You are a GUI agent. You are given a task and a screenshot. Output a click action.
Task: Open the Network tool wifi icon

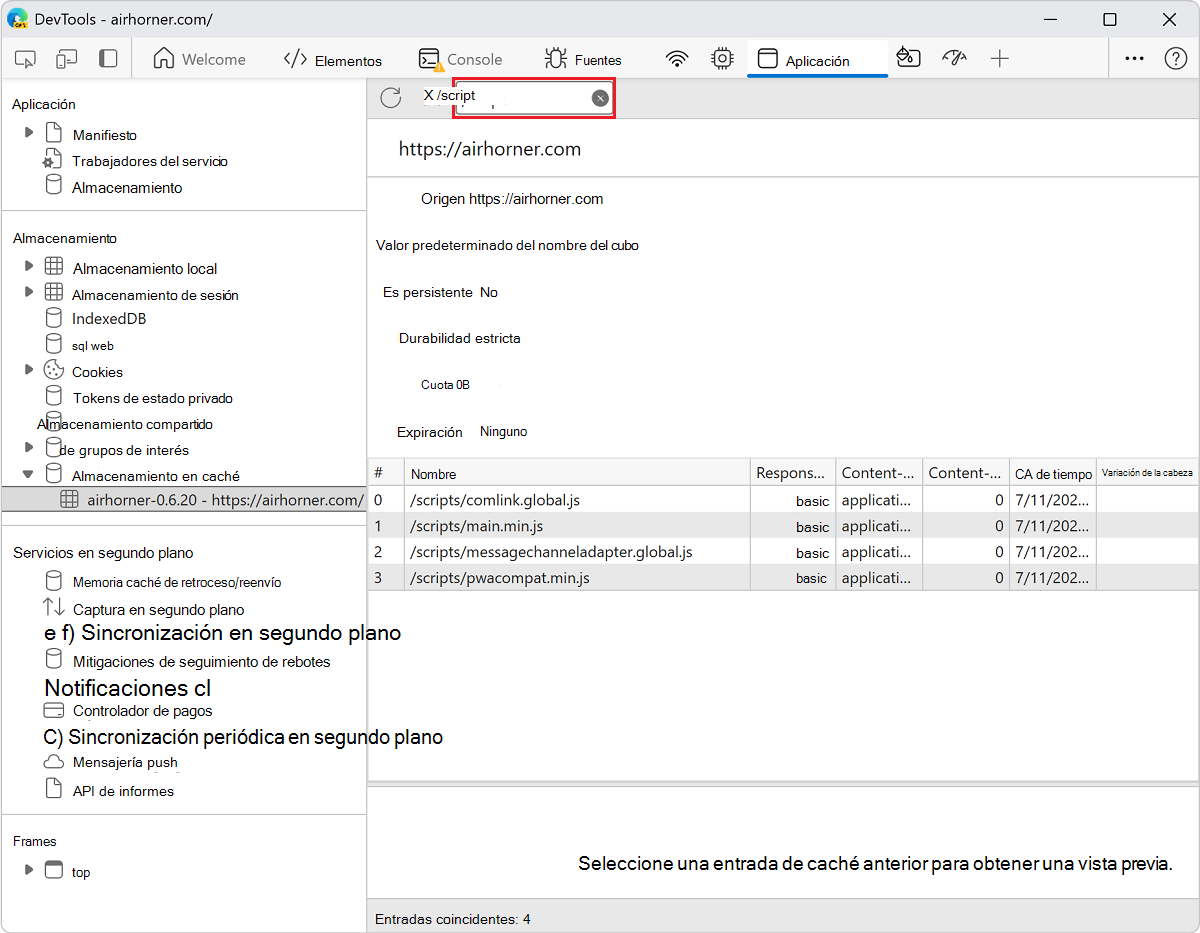[677, 59]
